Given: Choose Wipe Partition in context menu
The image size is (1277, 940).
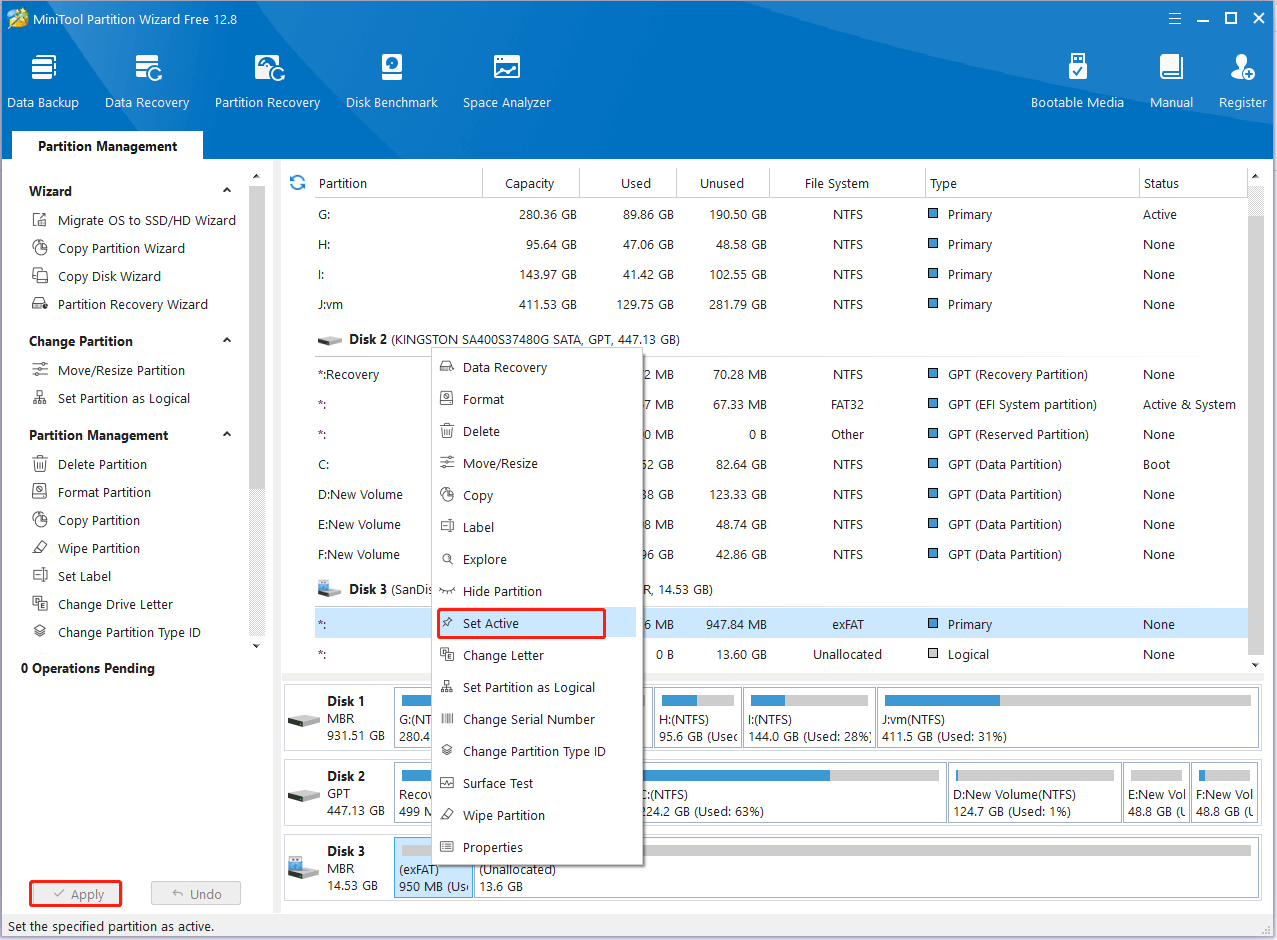Looking at the screenshot, I should (537, 815).
